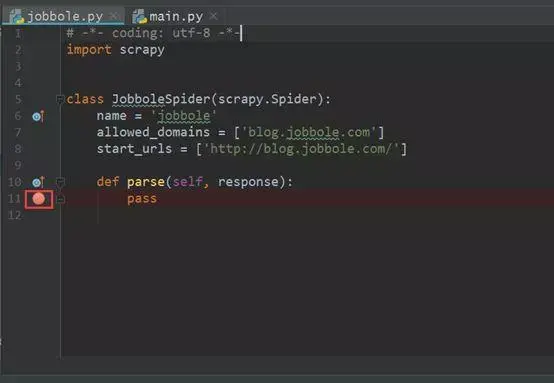Image resolution: width=554 pixels, height=383 pixels.
Task: Click 'scrapy.Spider' base class reference
Action: tap(267, 99)
